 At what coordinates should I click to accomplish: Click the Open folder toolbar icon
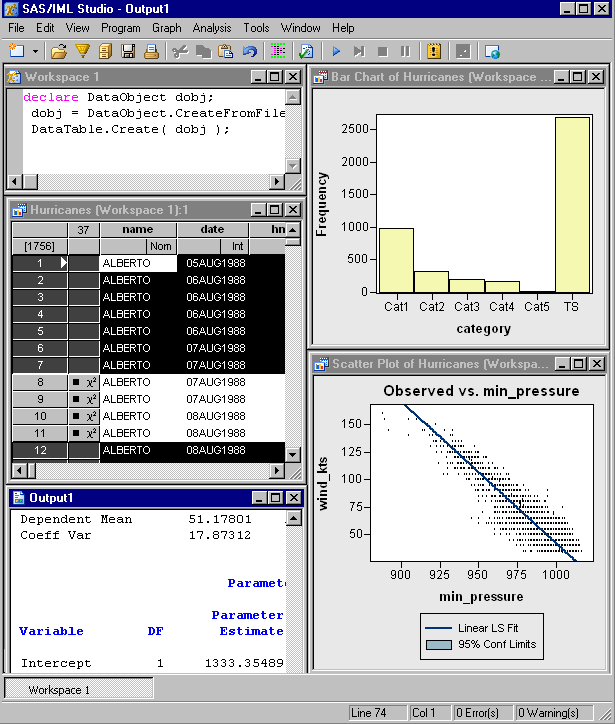click(x=59, y=51)
